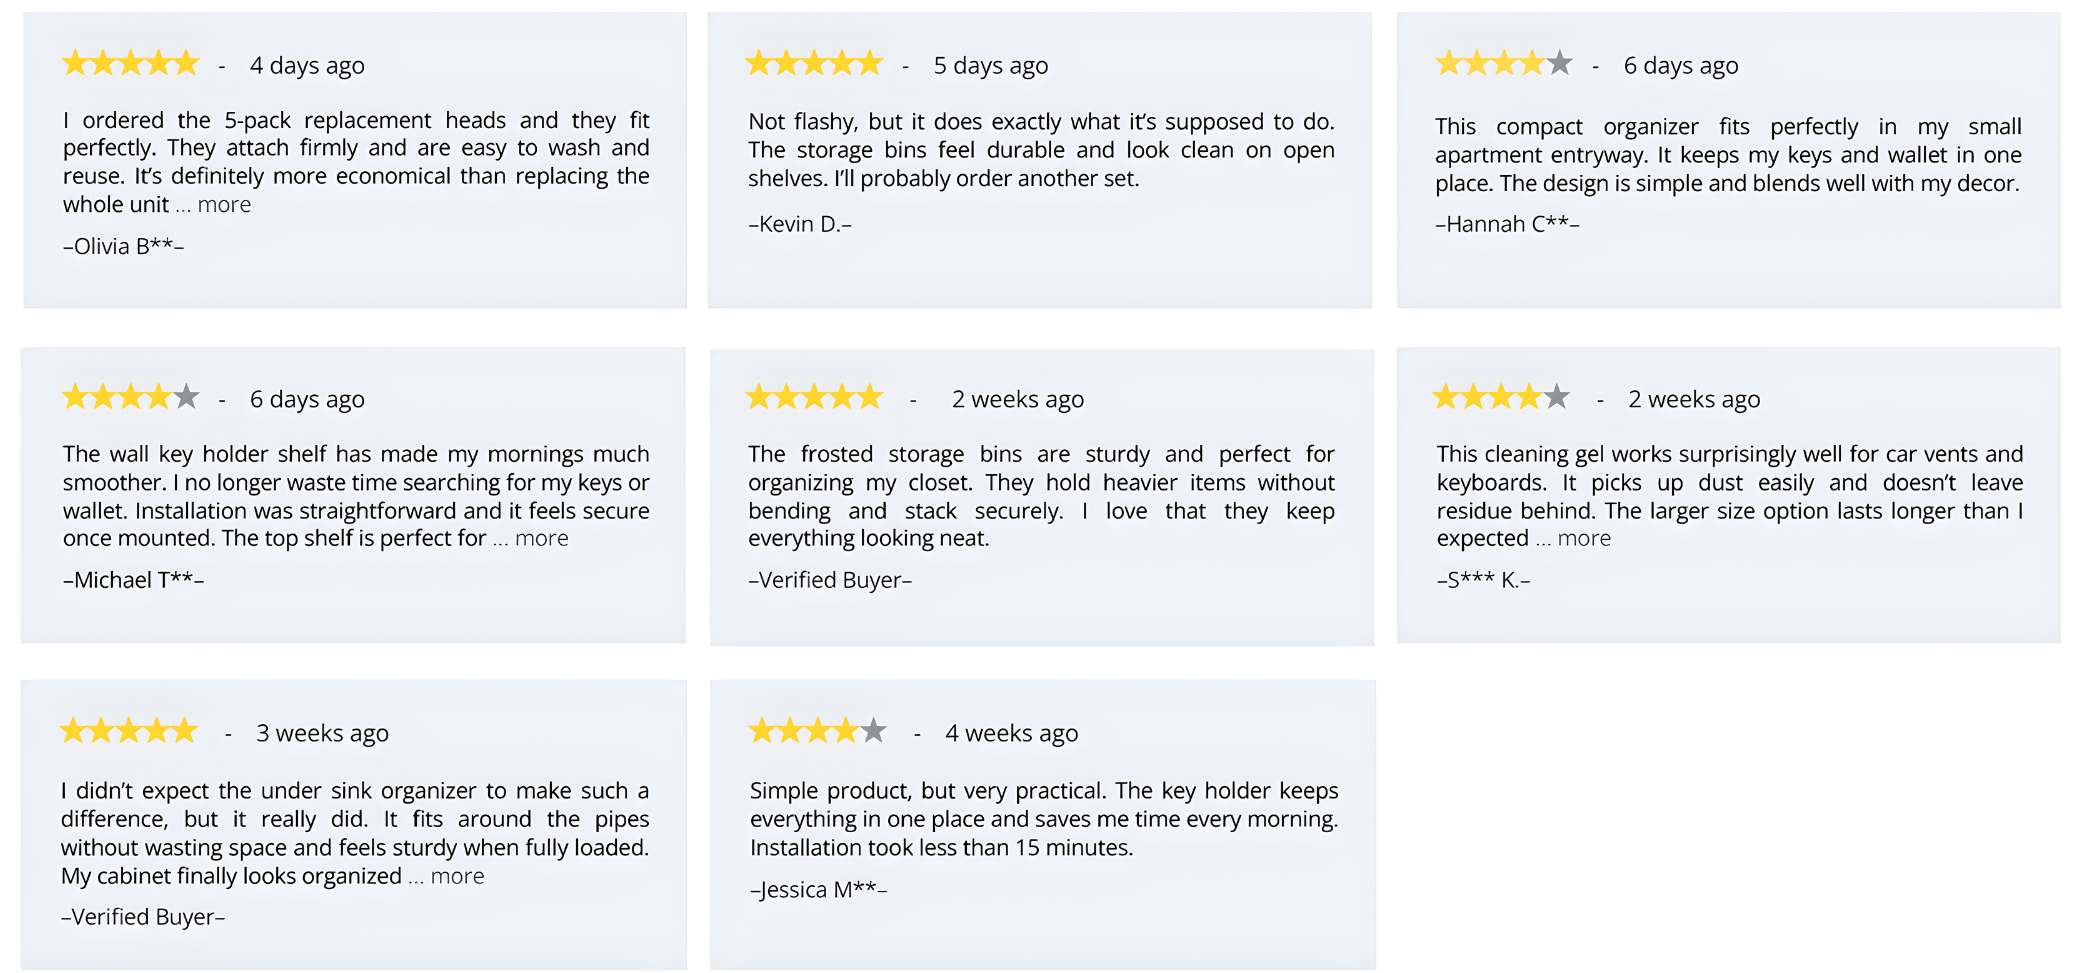This screenshot has height=973, width=2095.
Task: Click the star rating on Jessica M**'s review
Action: [x=817, y=732]
